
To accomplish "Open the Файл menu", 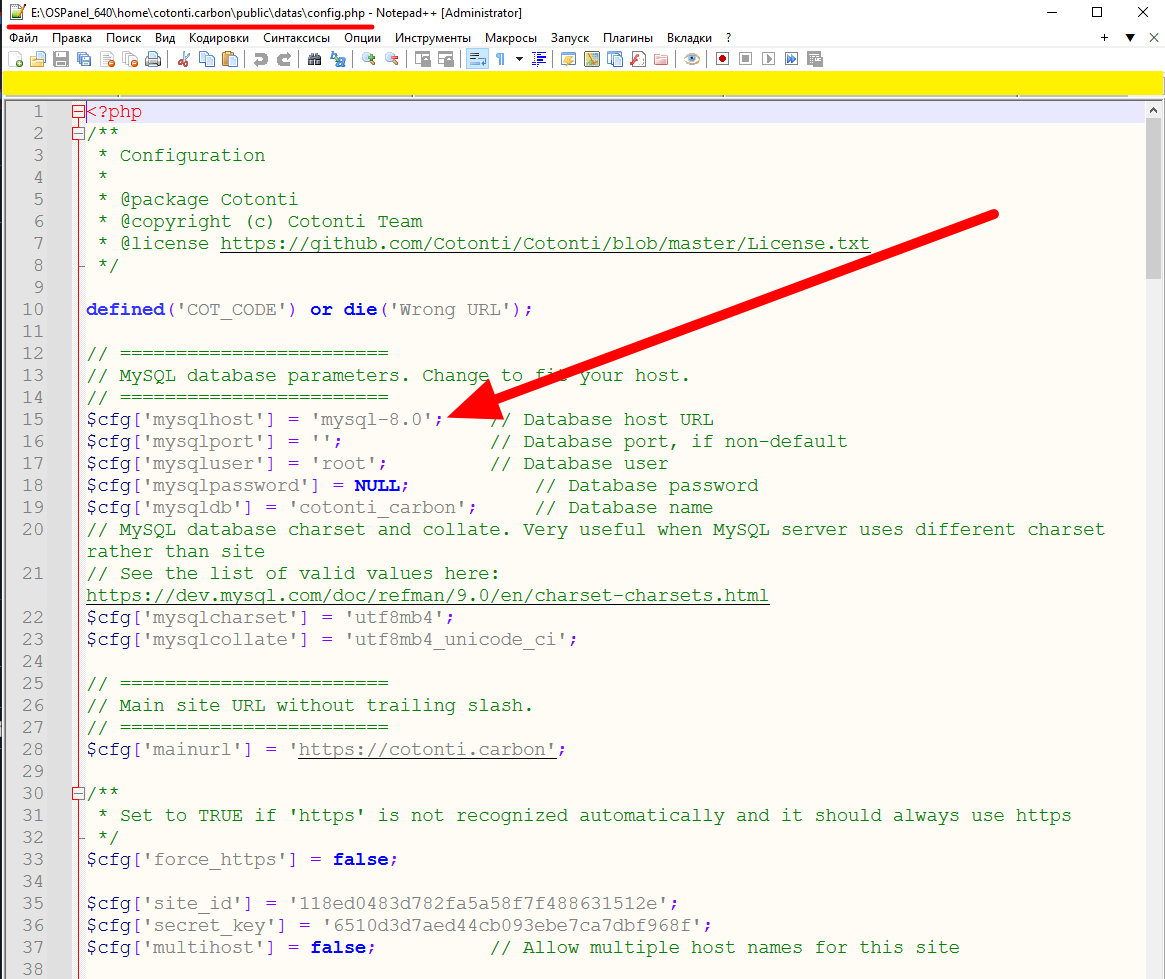I will point(23,38).
